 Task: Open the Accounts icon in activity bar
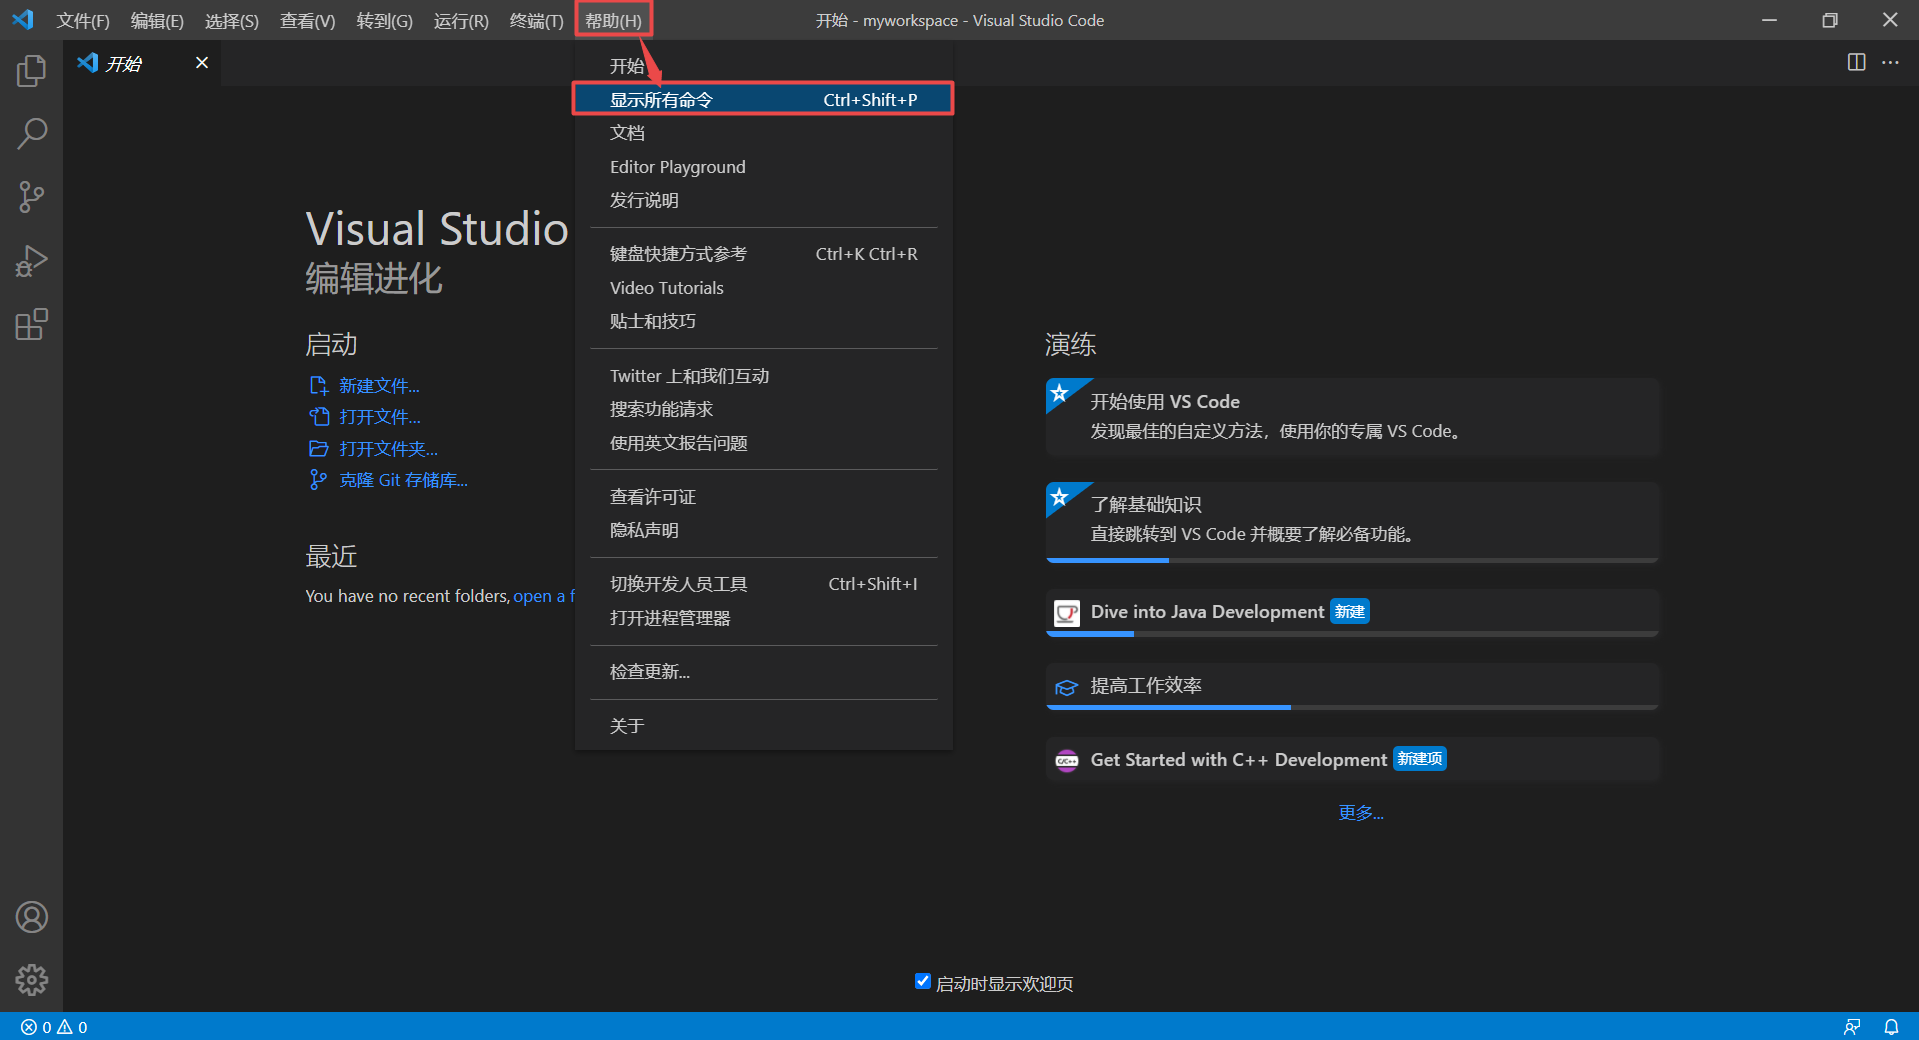click(31, 917)
